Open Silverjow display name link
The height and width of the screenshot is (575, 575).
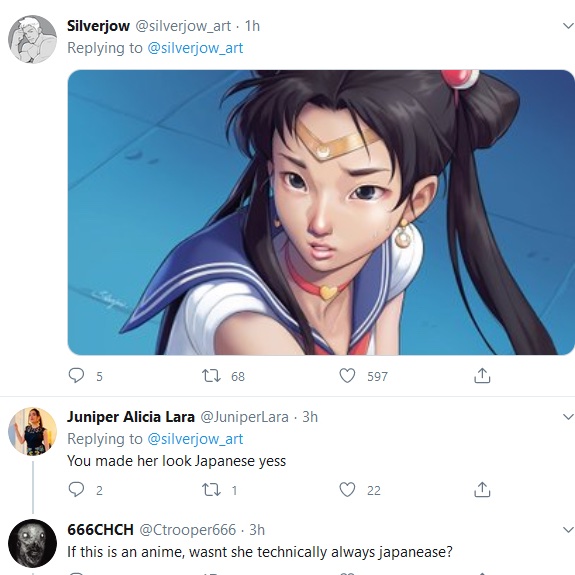coord(98,26)
